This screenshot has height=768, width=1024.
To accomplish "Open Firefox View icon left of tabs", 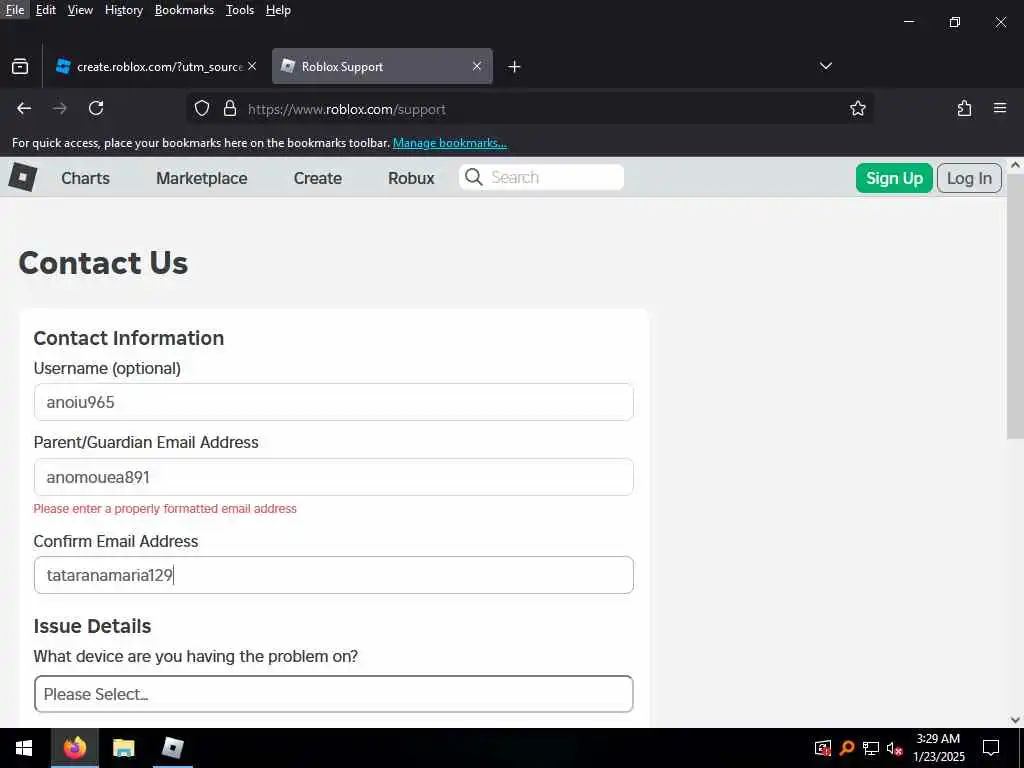I will coord(20,67).
